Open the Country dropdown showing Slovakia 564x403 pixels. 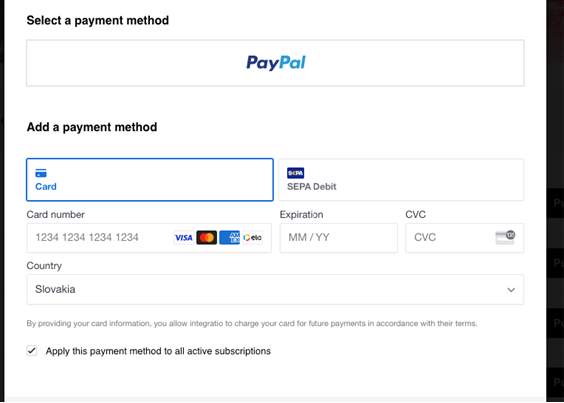pyautogui.click(x=275, y=289)
